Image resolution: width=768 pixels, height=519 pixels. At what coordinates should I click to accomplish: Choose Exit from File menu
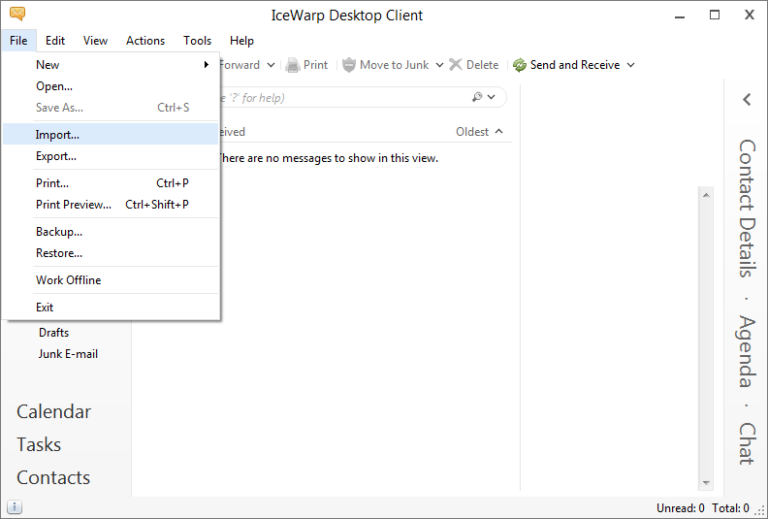[111, 307]
